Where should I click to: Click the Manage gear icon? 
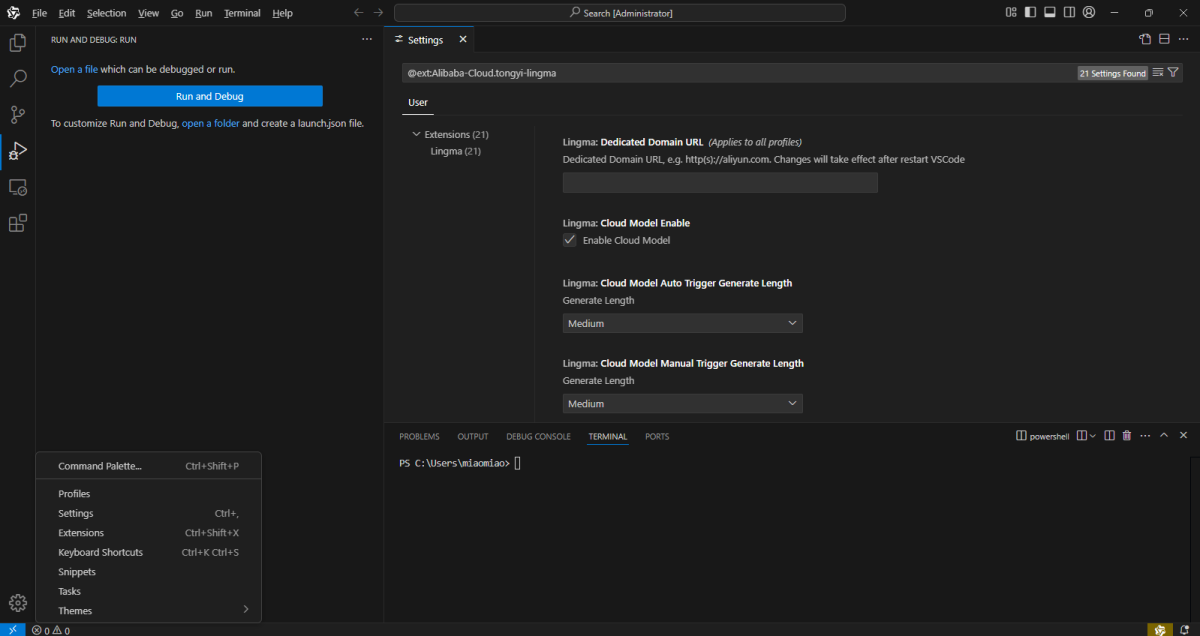pyautogui.click(x=17, y=602)
